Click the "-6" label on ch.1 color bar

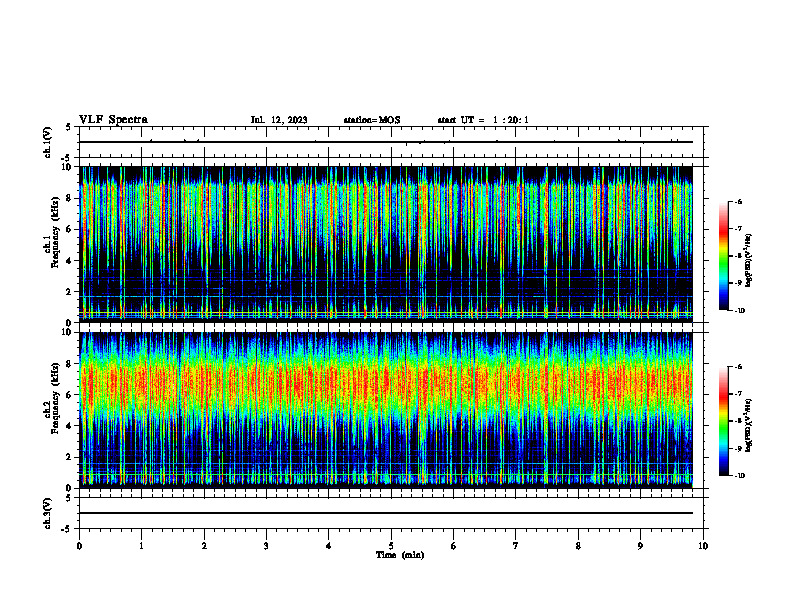point(738,201)
